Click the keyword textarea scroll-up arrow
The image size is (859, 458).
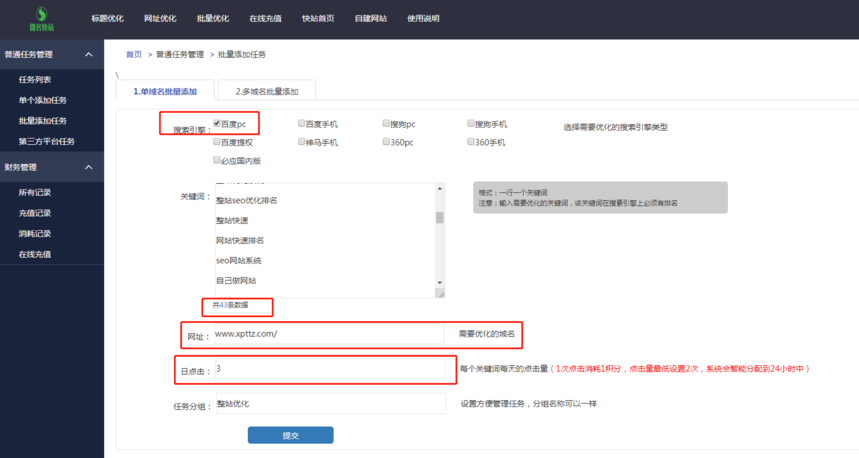click(x=439, y=188)
